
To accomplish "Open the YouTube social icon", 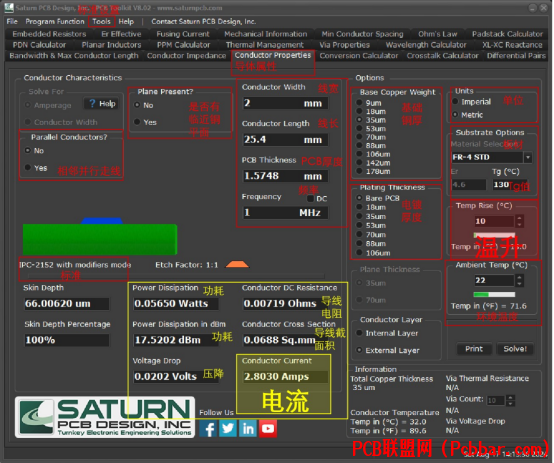I will click(x=268, y=429).
